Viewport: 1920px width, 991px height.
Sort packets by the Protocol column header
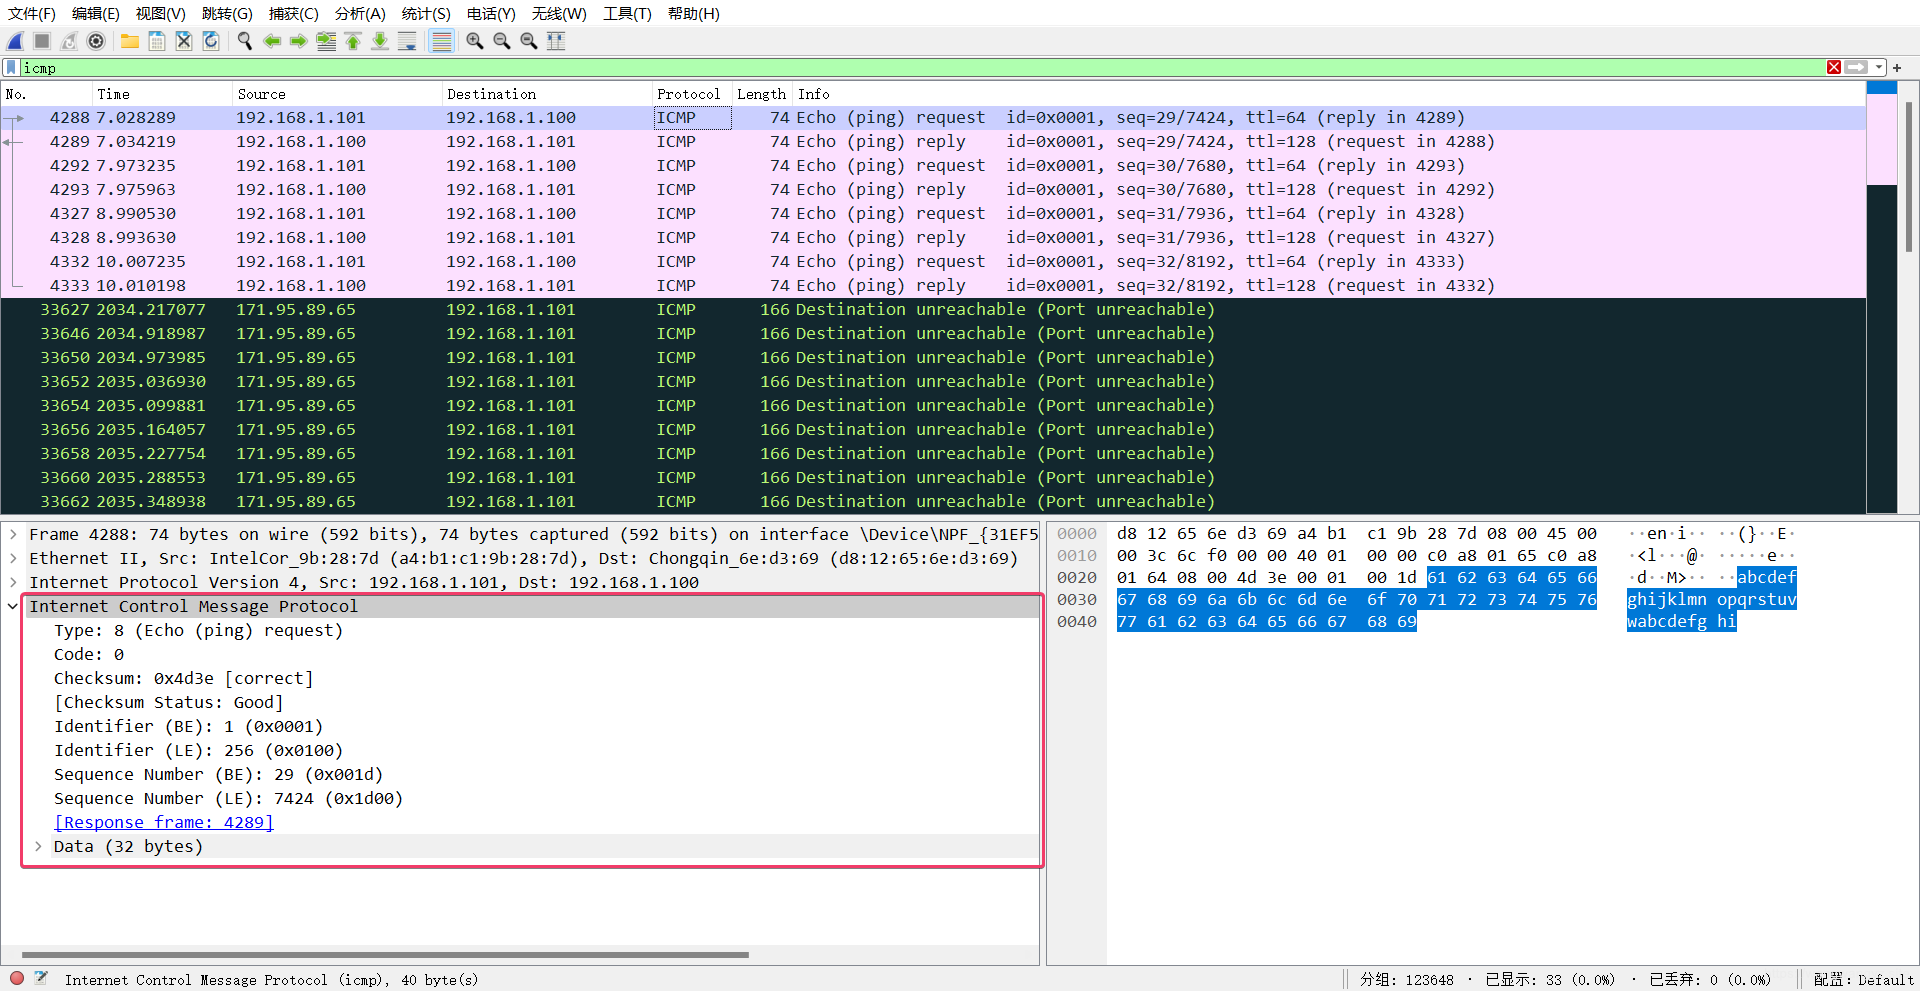click(x=691, y=93)
